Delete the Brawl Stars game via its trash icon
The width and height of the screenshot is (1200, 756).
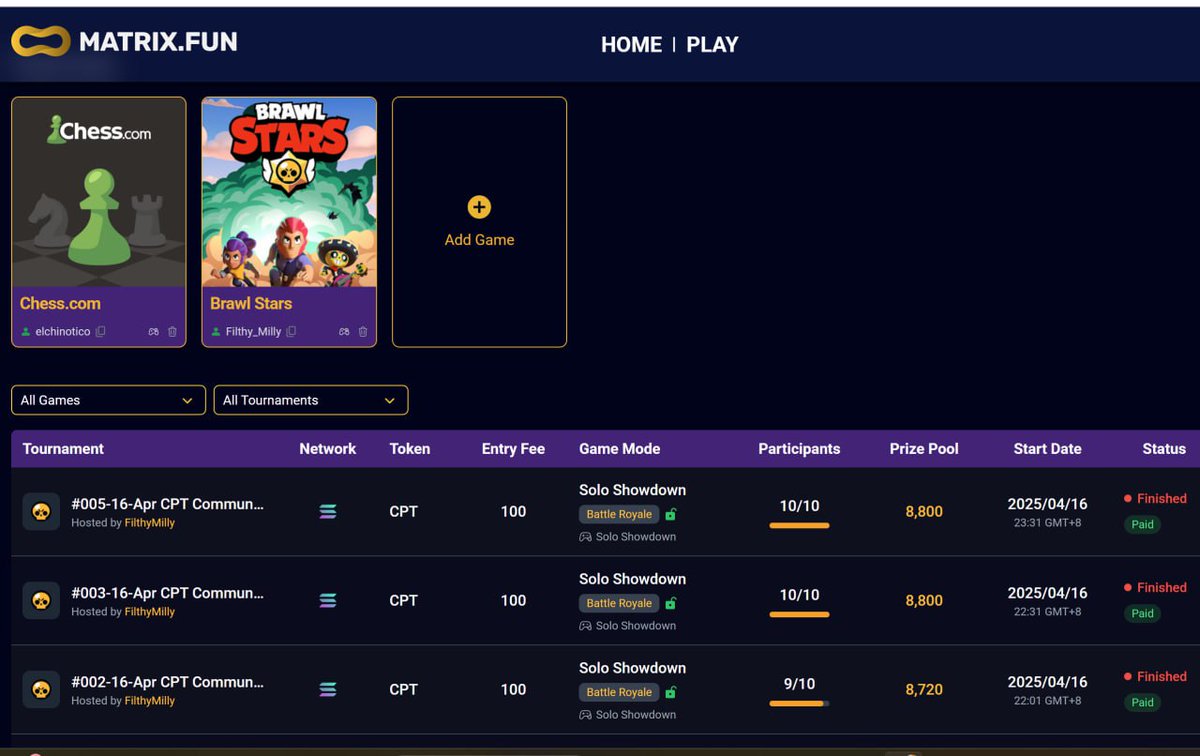click(x=363, y=332)
